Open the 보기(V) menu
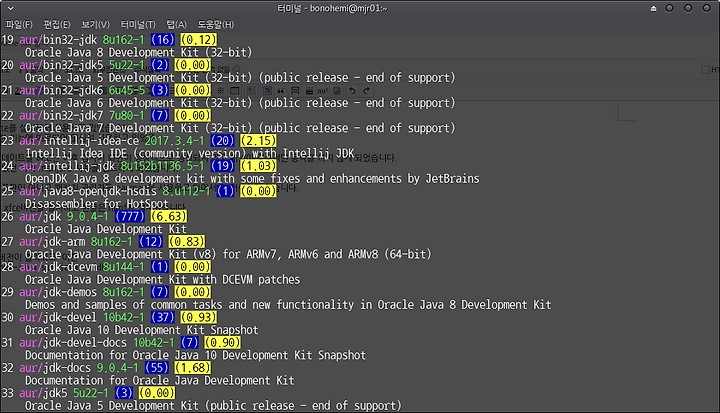Viewport: 720px width, 413px height. point(96,24)
